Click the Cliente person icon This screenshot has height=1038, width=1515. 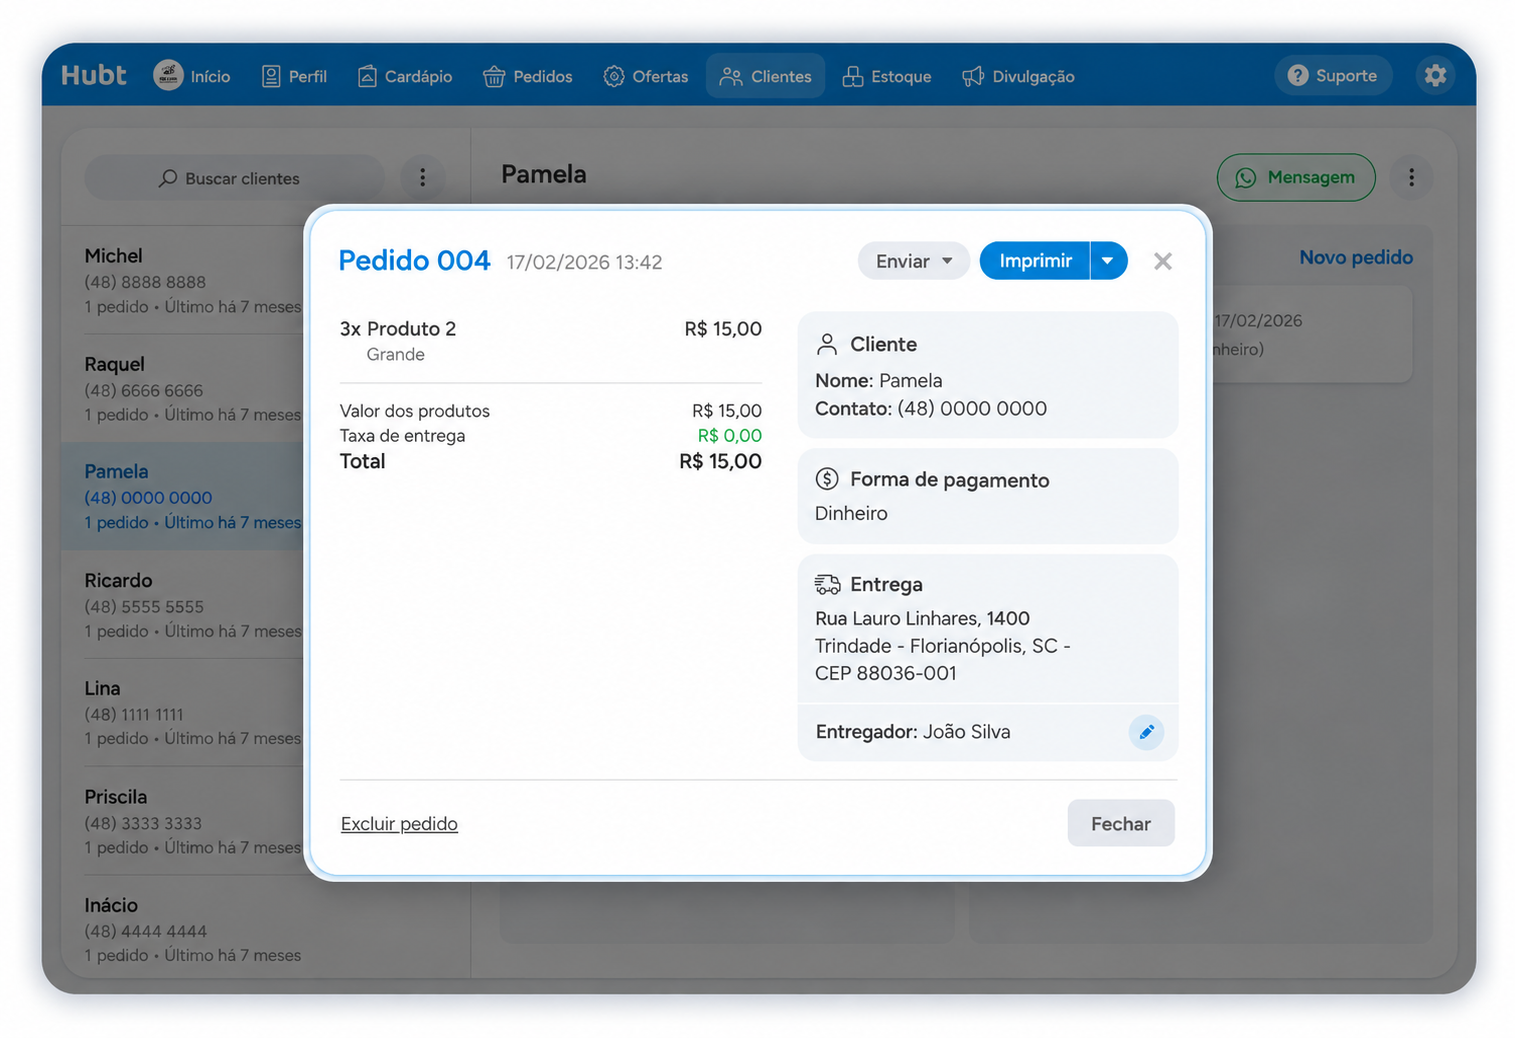click(826, 344)
